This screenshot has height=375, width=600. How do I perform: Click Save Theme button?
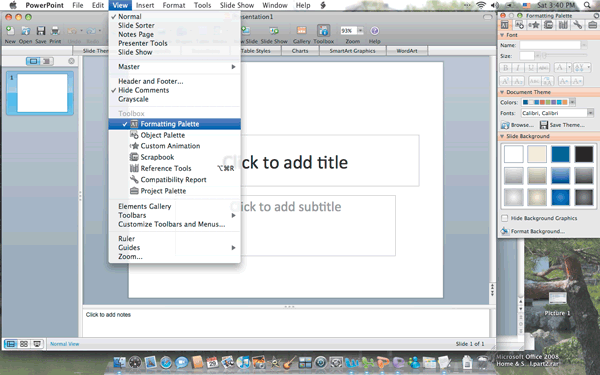[562, 125]
